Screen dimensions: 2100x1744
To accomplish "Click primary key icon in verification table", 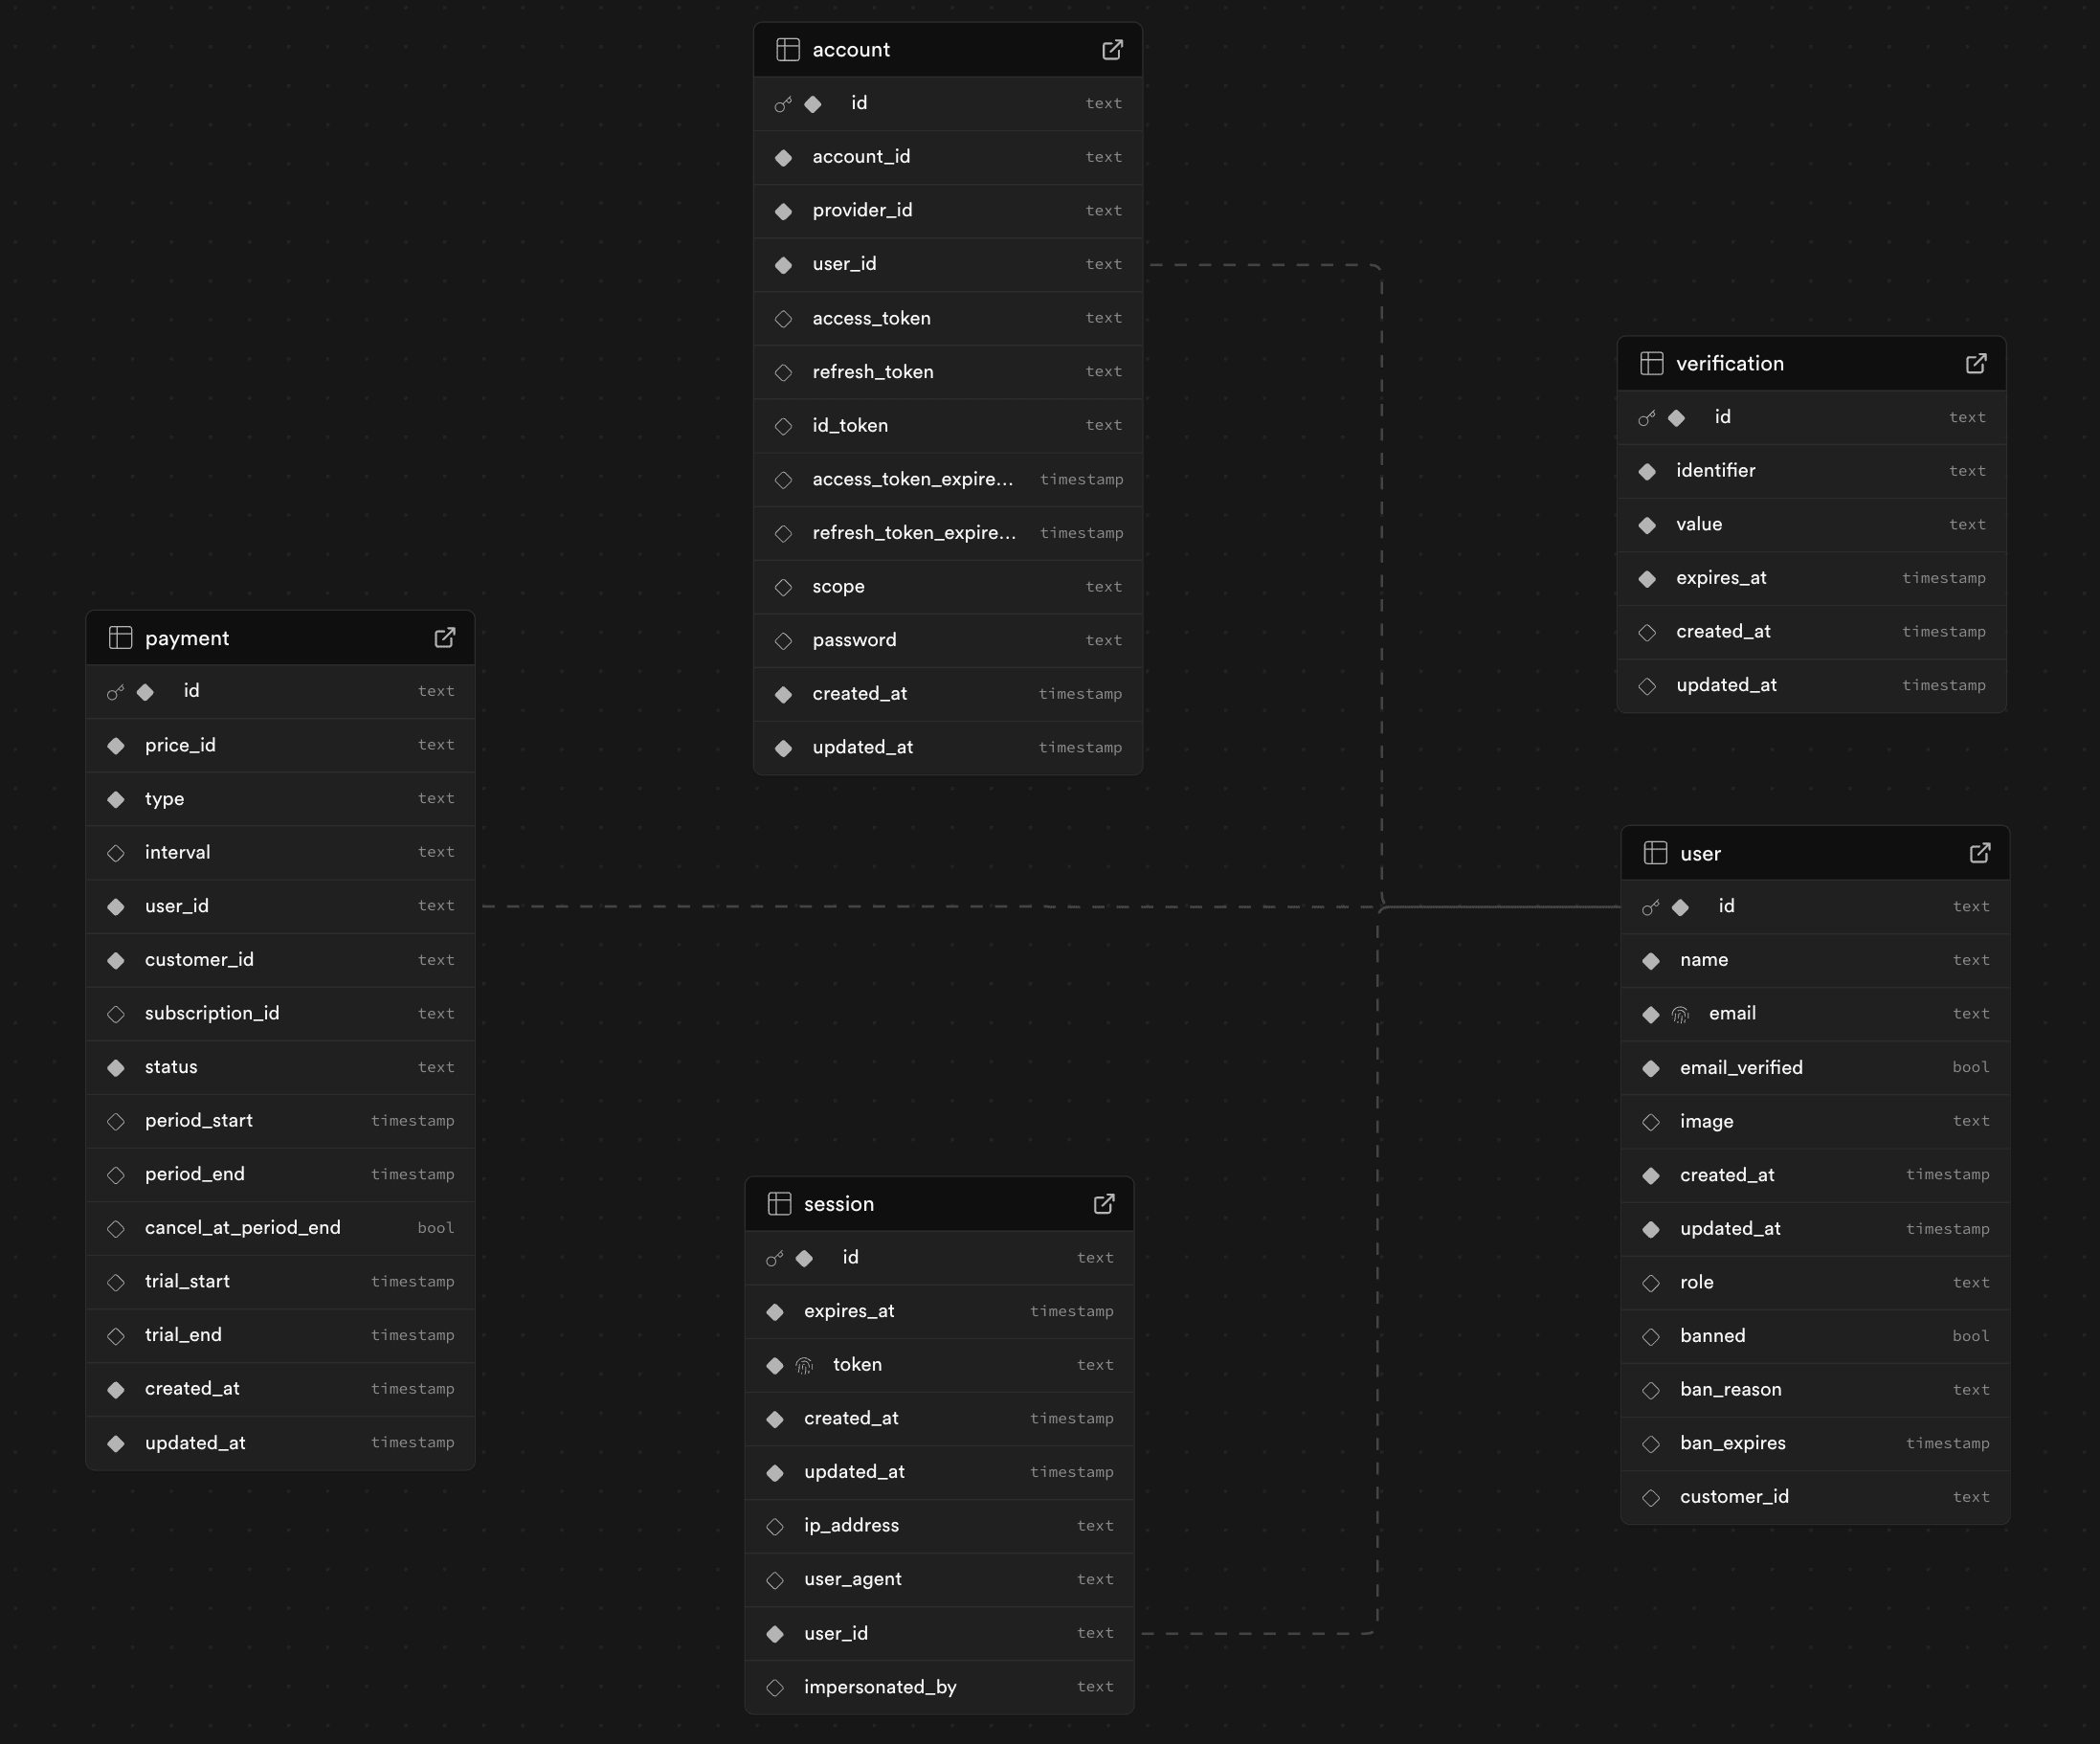I will 1647,418.
